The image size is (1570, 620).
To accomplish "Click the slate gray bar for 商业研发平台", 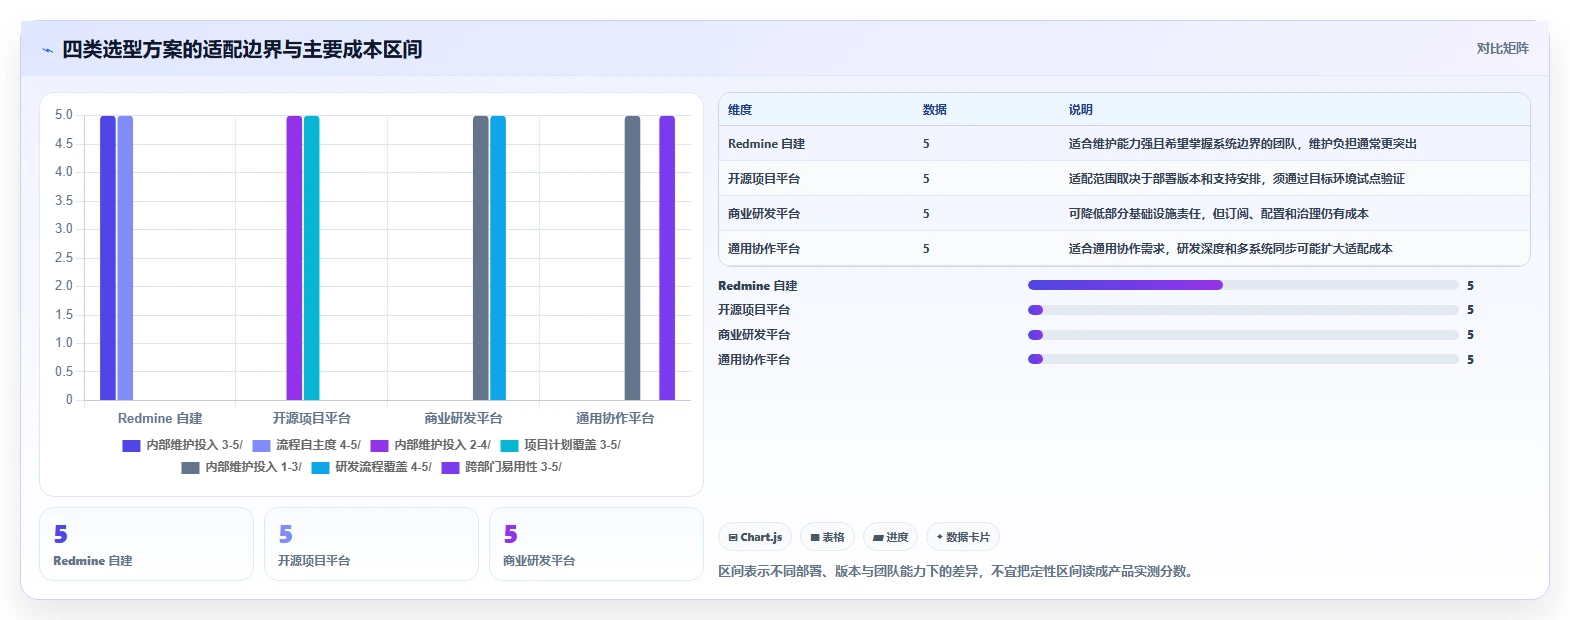I will pos(481,258).
